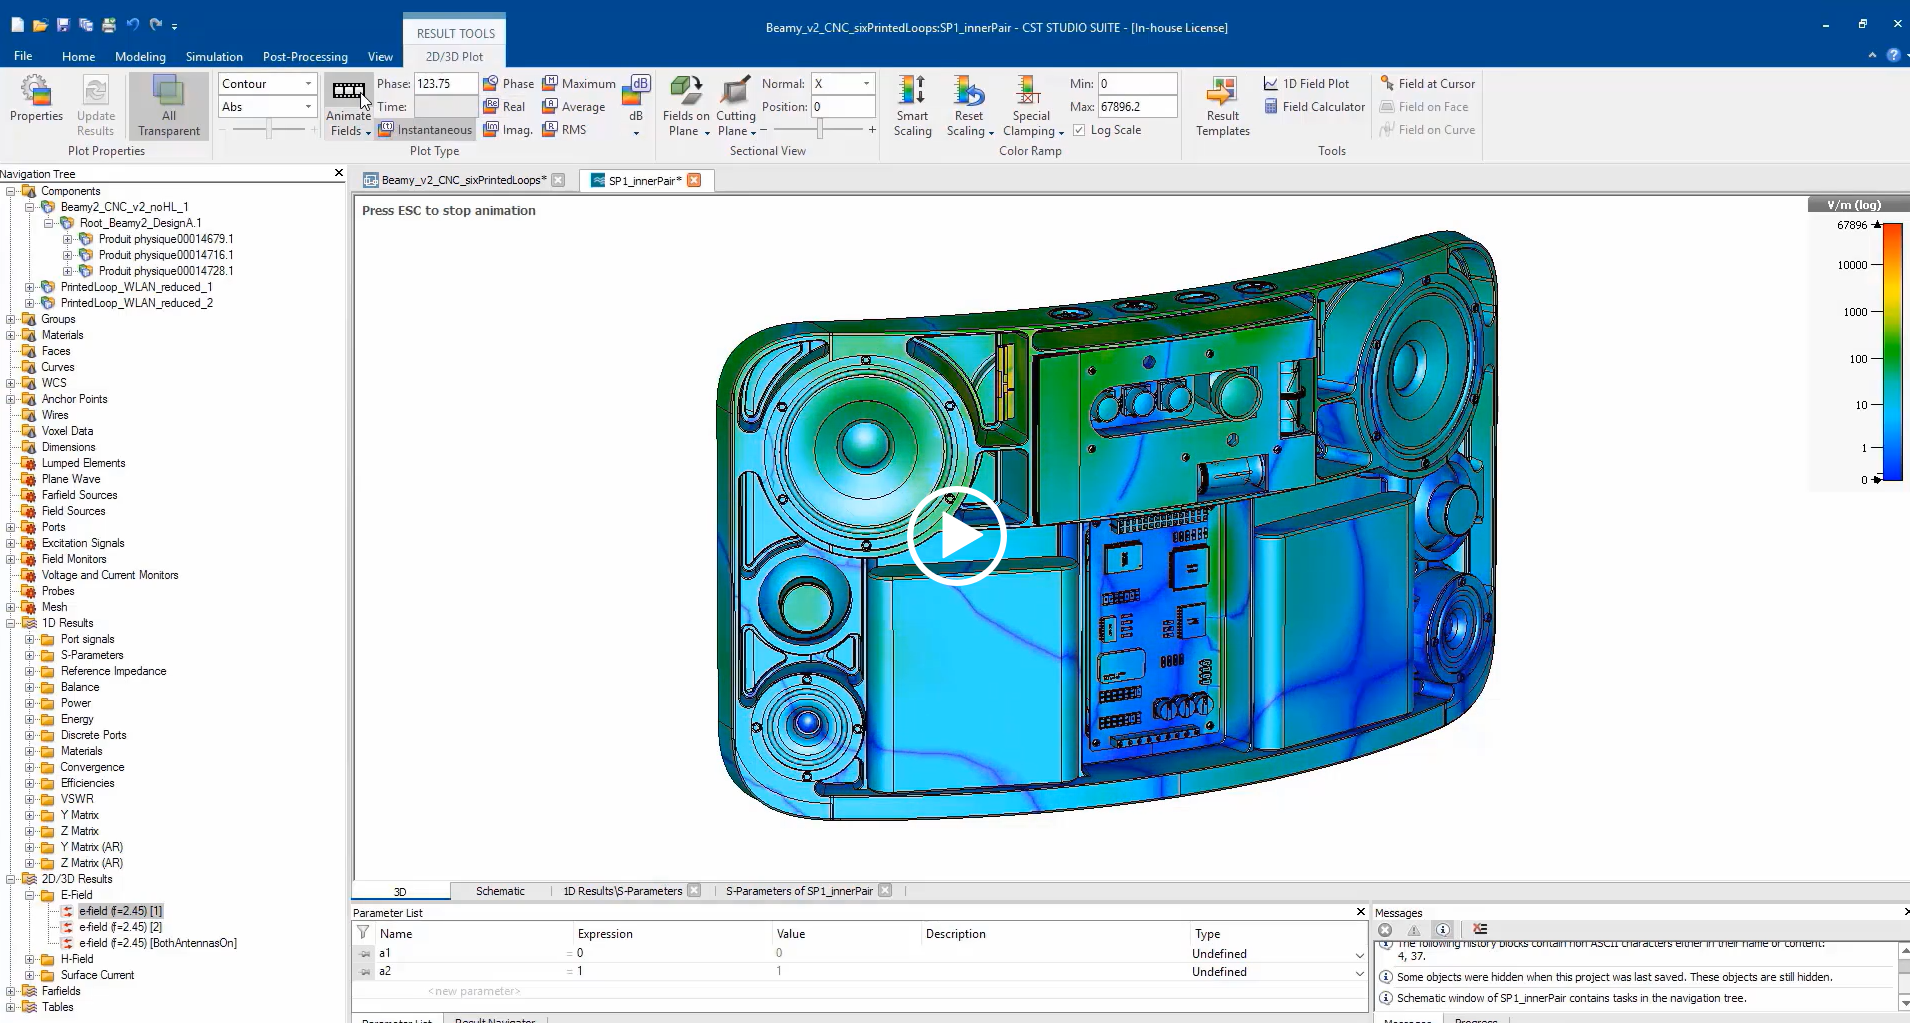Enable the Cutting Plane tool
This screenshot has height=1023, width=1910.
point(735,93)
